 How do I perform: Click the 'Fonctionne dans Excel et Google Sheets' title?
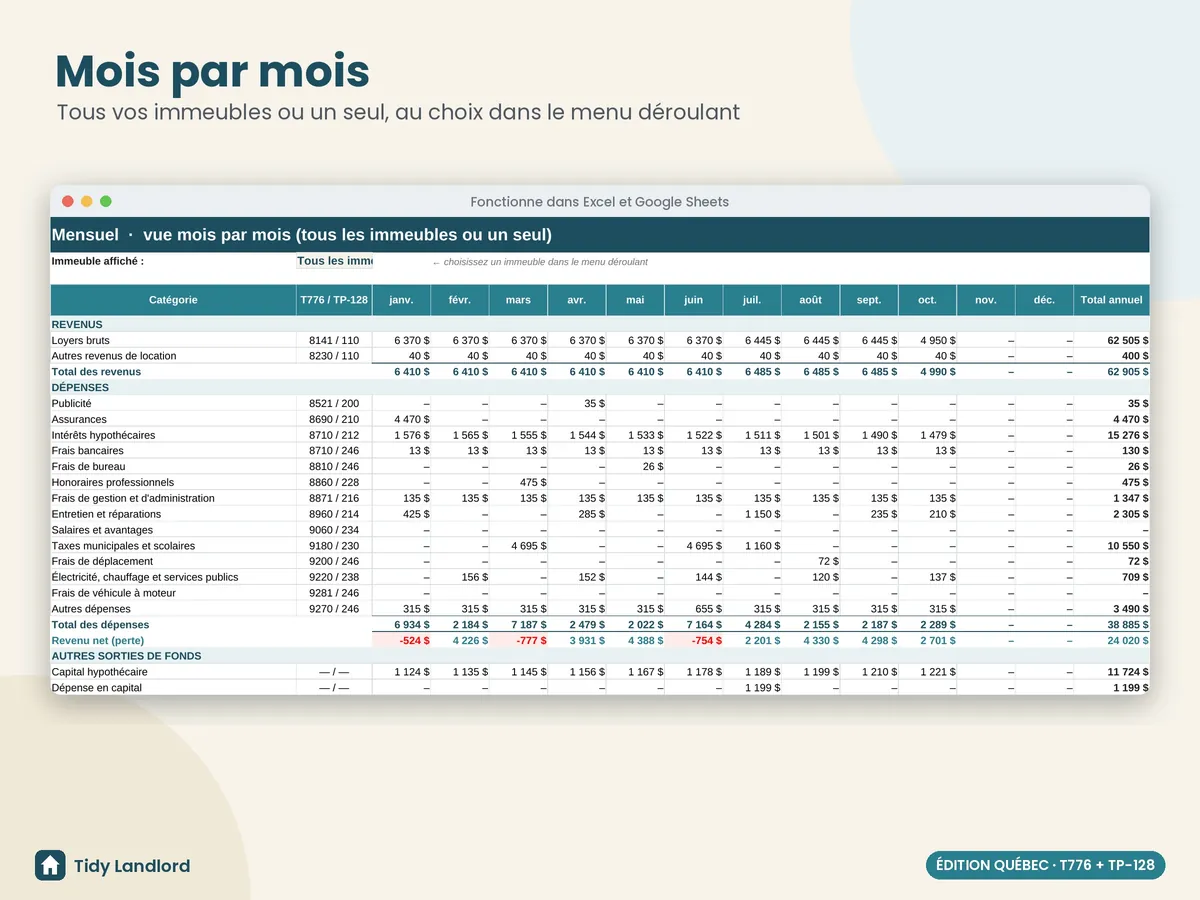[600, 202]
